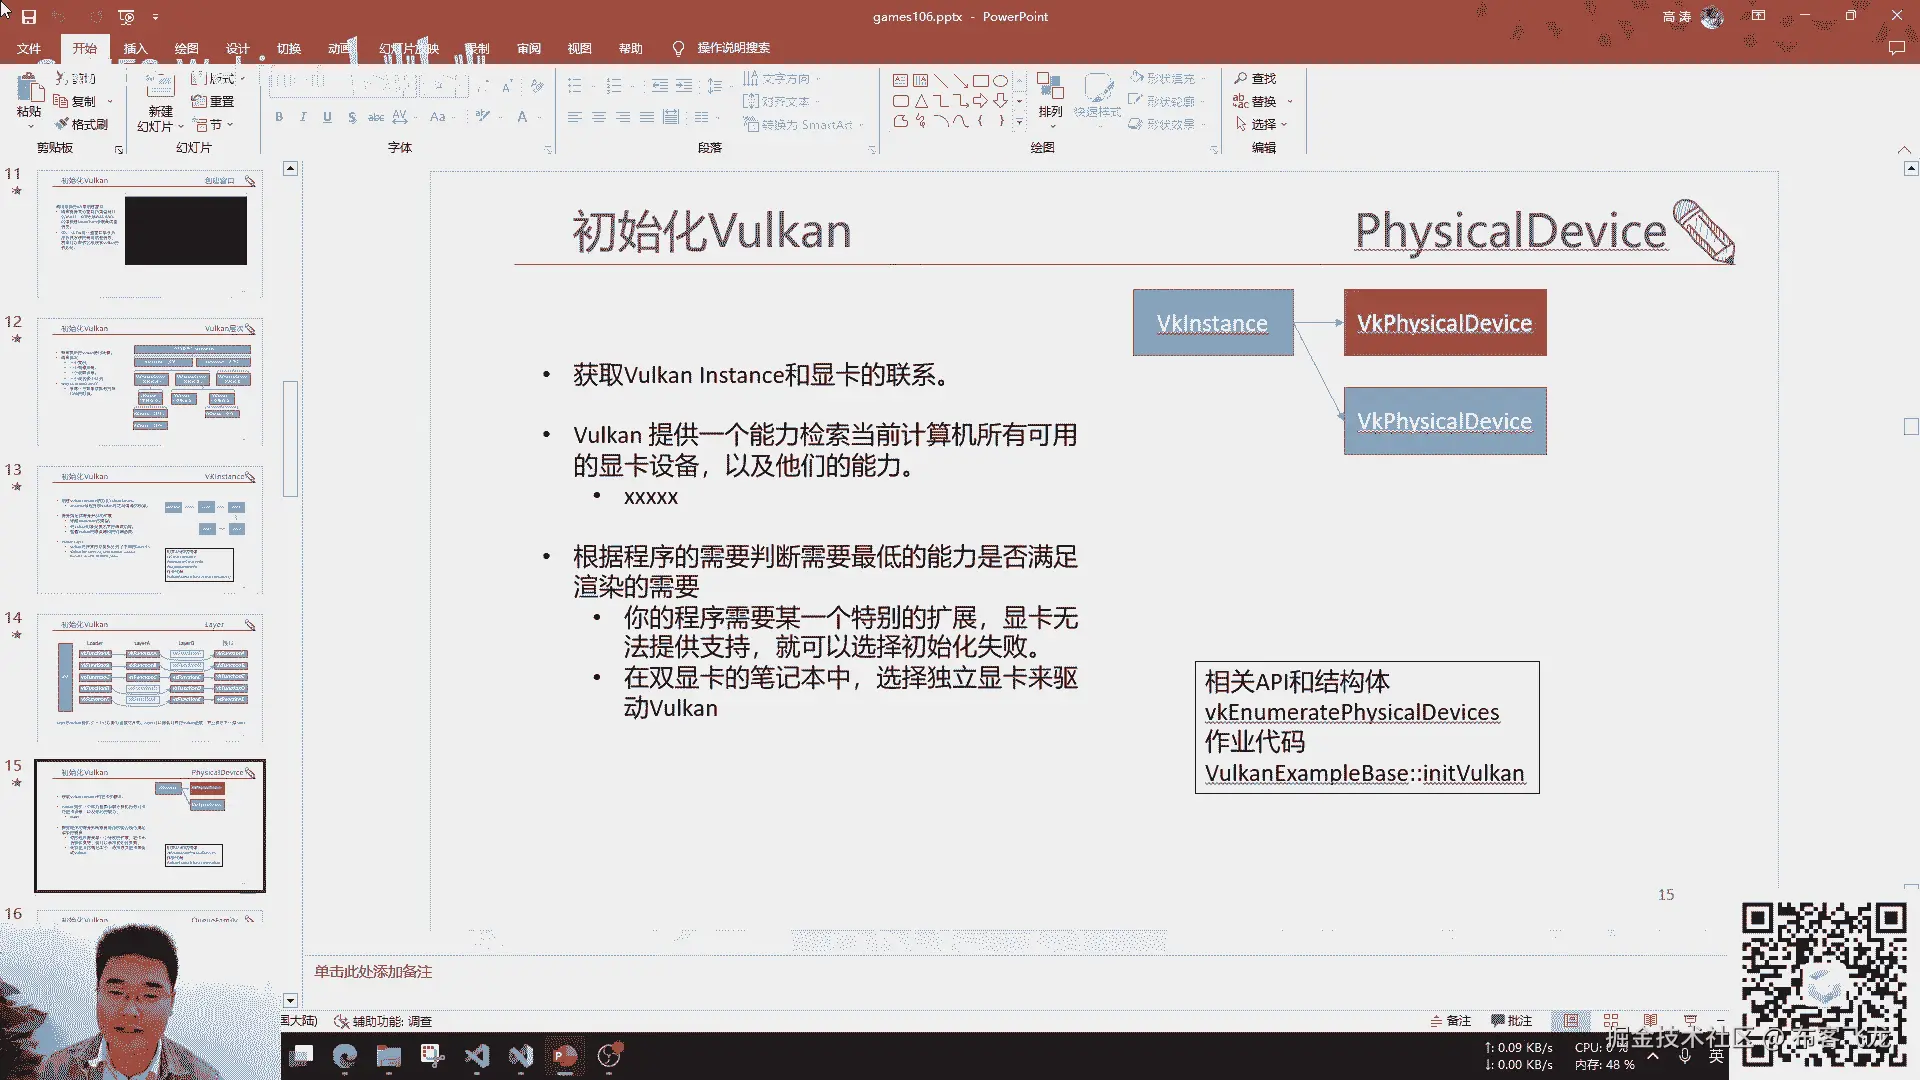Open the Insert (插入) ribbon tab
Screen dimensions: 1920x1080
point(135,48)
